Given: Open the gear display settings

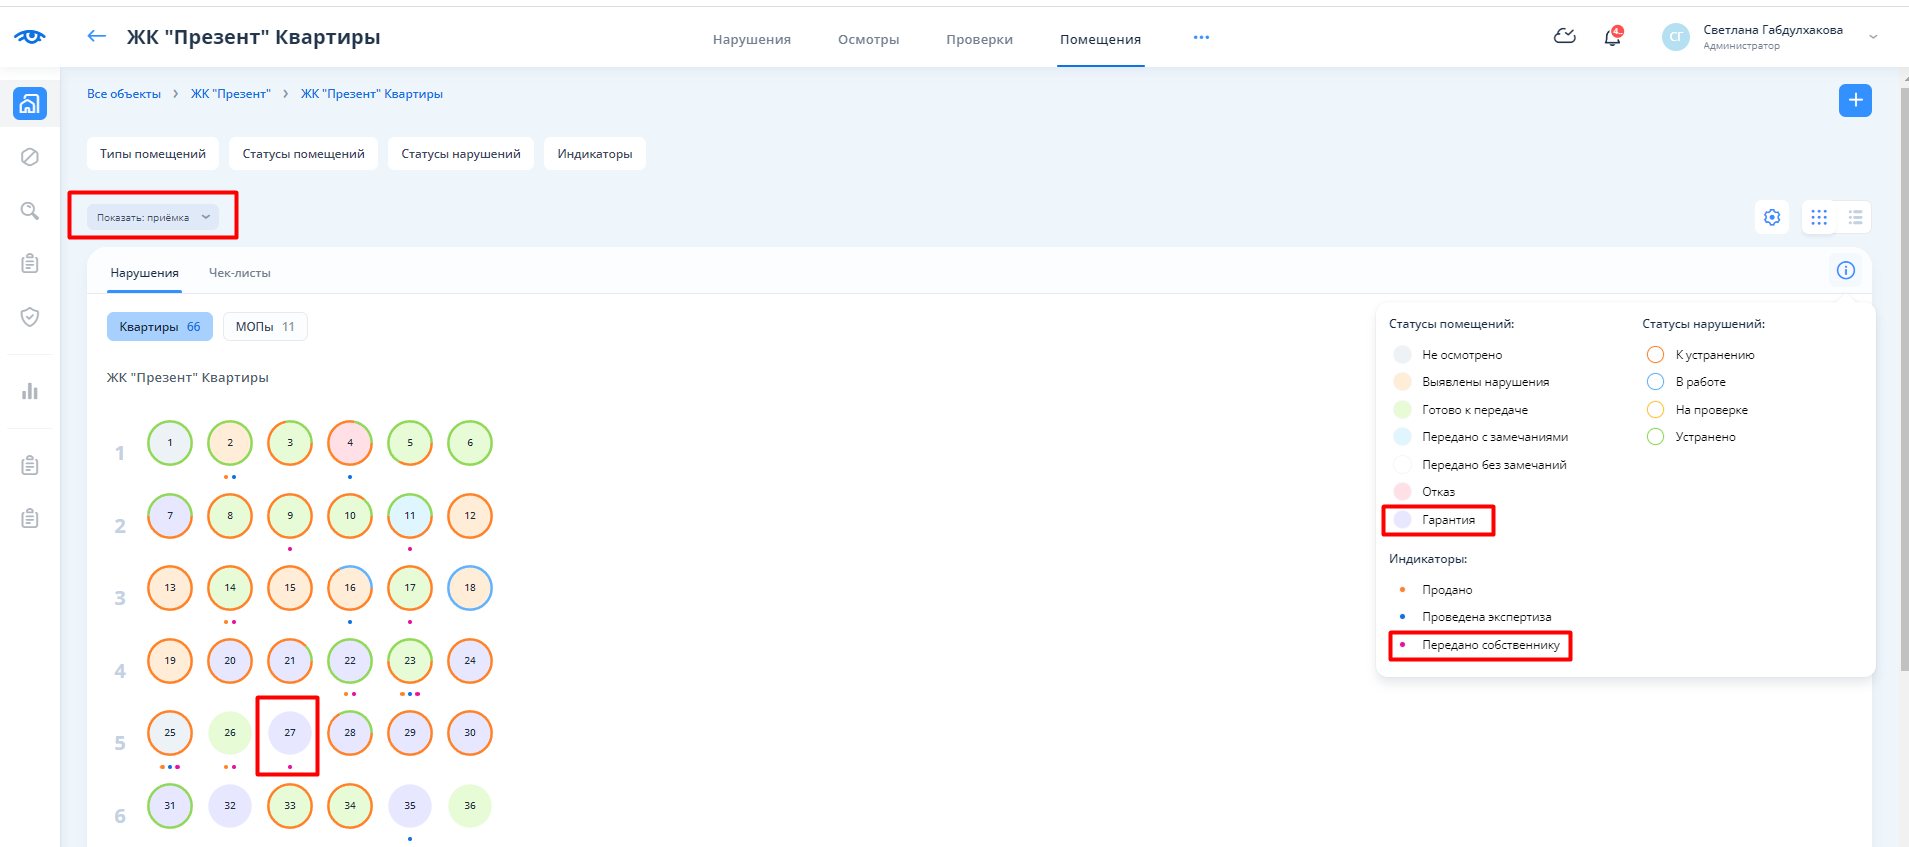Looking at the screenshot, I should (1772, 217).
